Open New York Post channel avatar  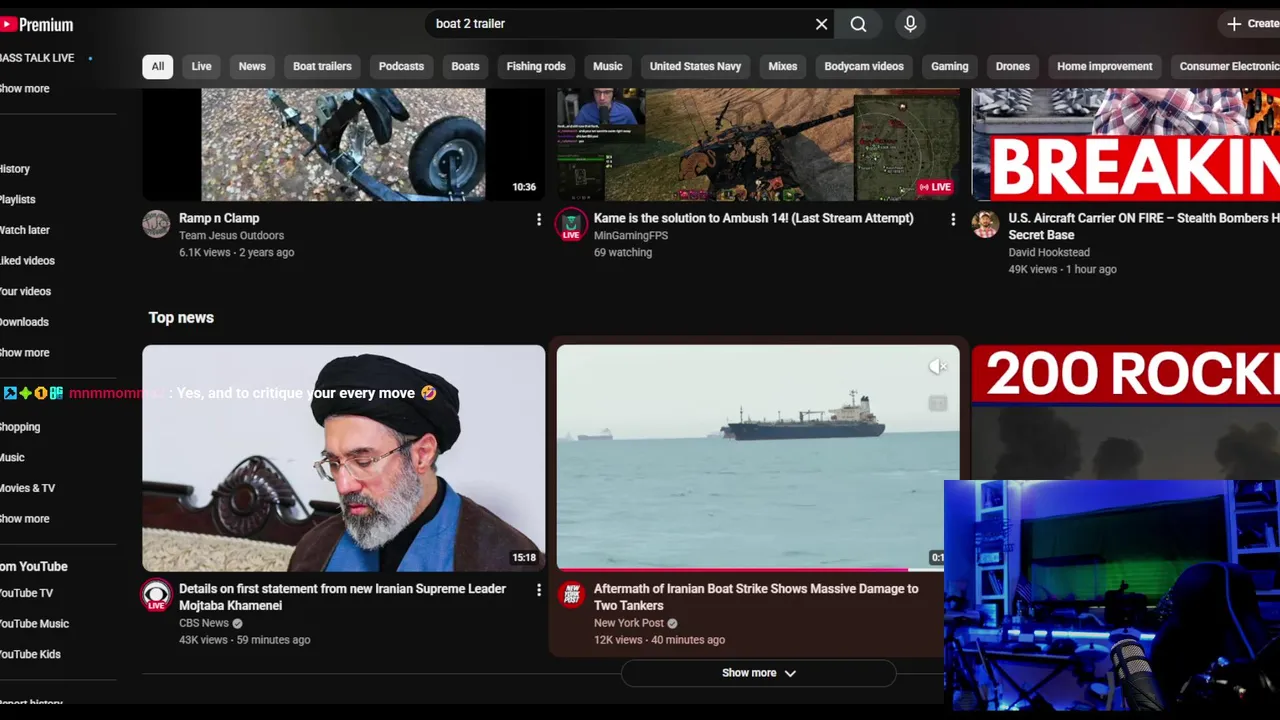point(571,595)
